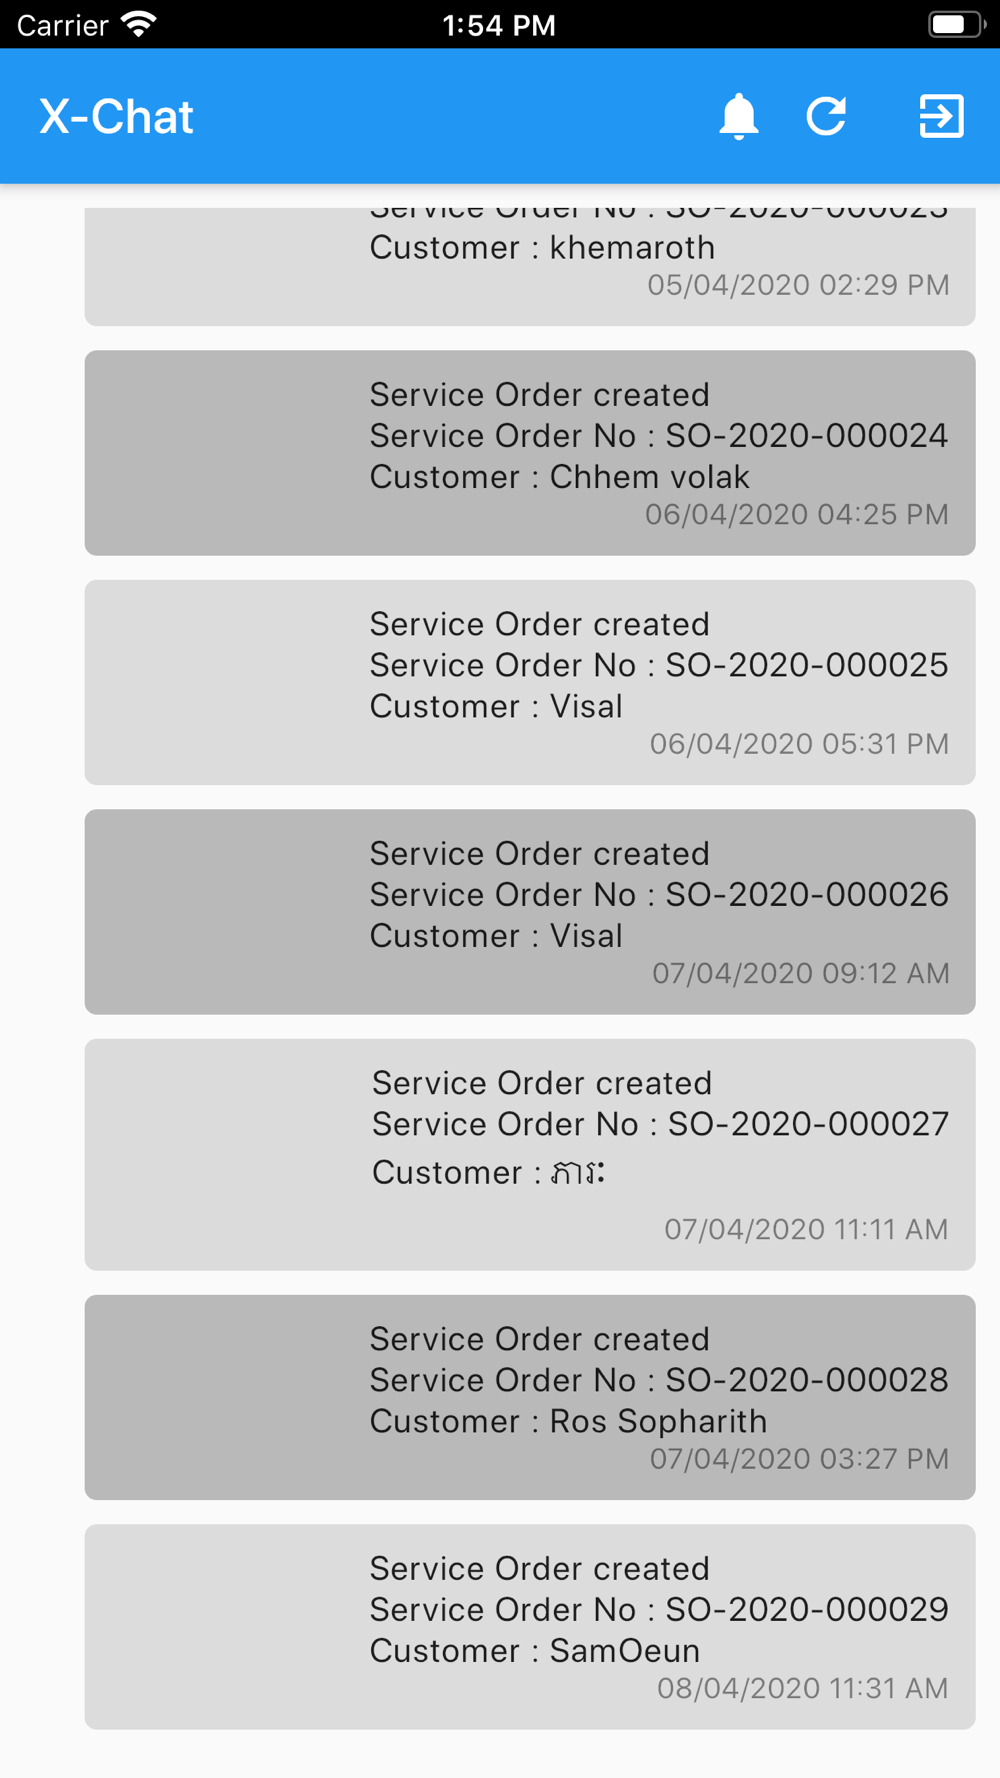Open service order SO-2020-000026 card
The width and height of the screenshot is (1000, 1778).
click(x=530, y=912)
